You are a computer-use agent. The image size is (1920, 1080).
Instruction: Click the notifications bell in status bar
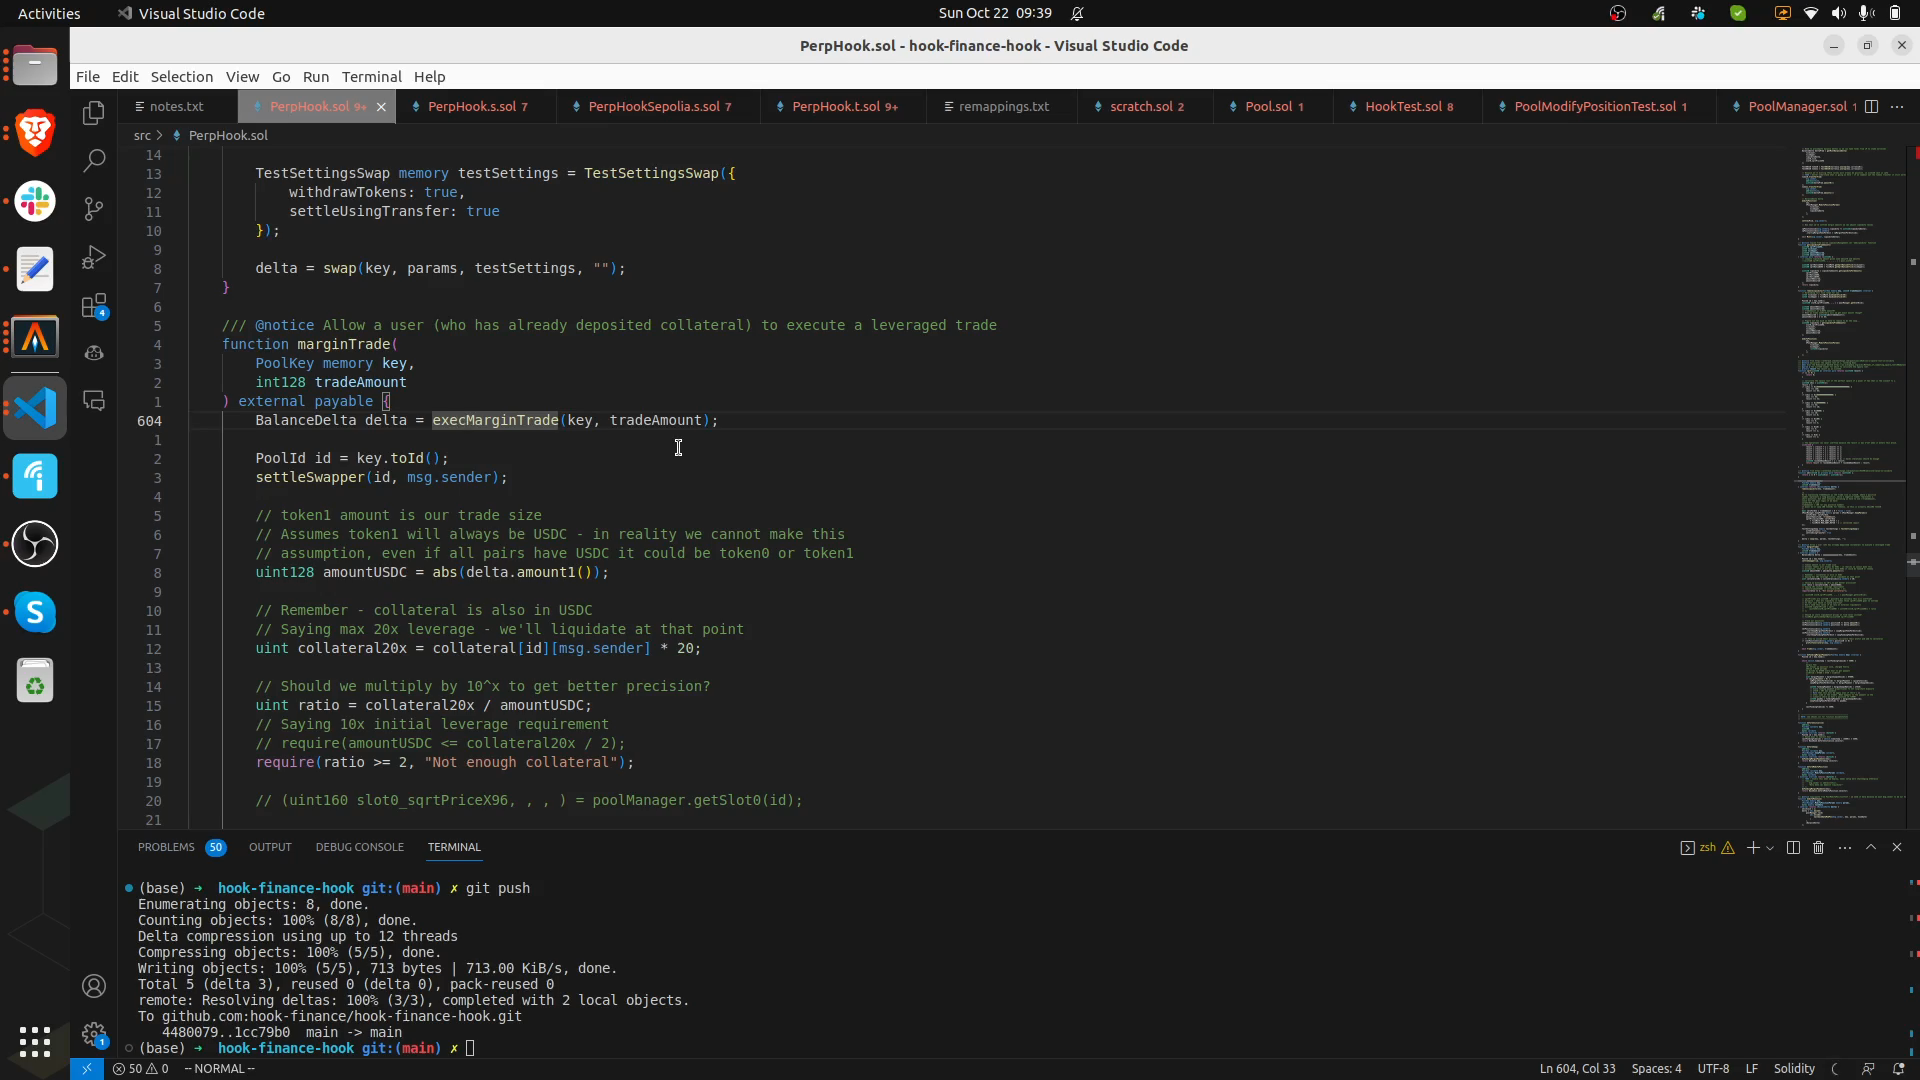point(1898,1069)
